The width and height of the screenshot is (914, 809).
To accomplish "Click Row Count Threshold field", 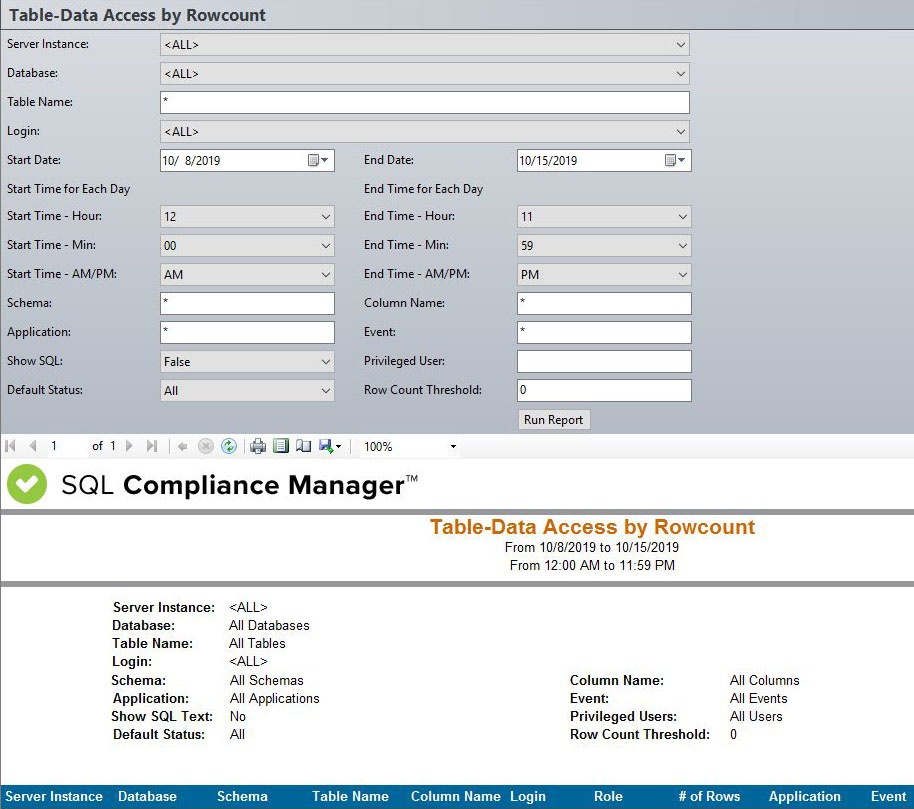I will [604, 391].
